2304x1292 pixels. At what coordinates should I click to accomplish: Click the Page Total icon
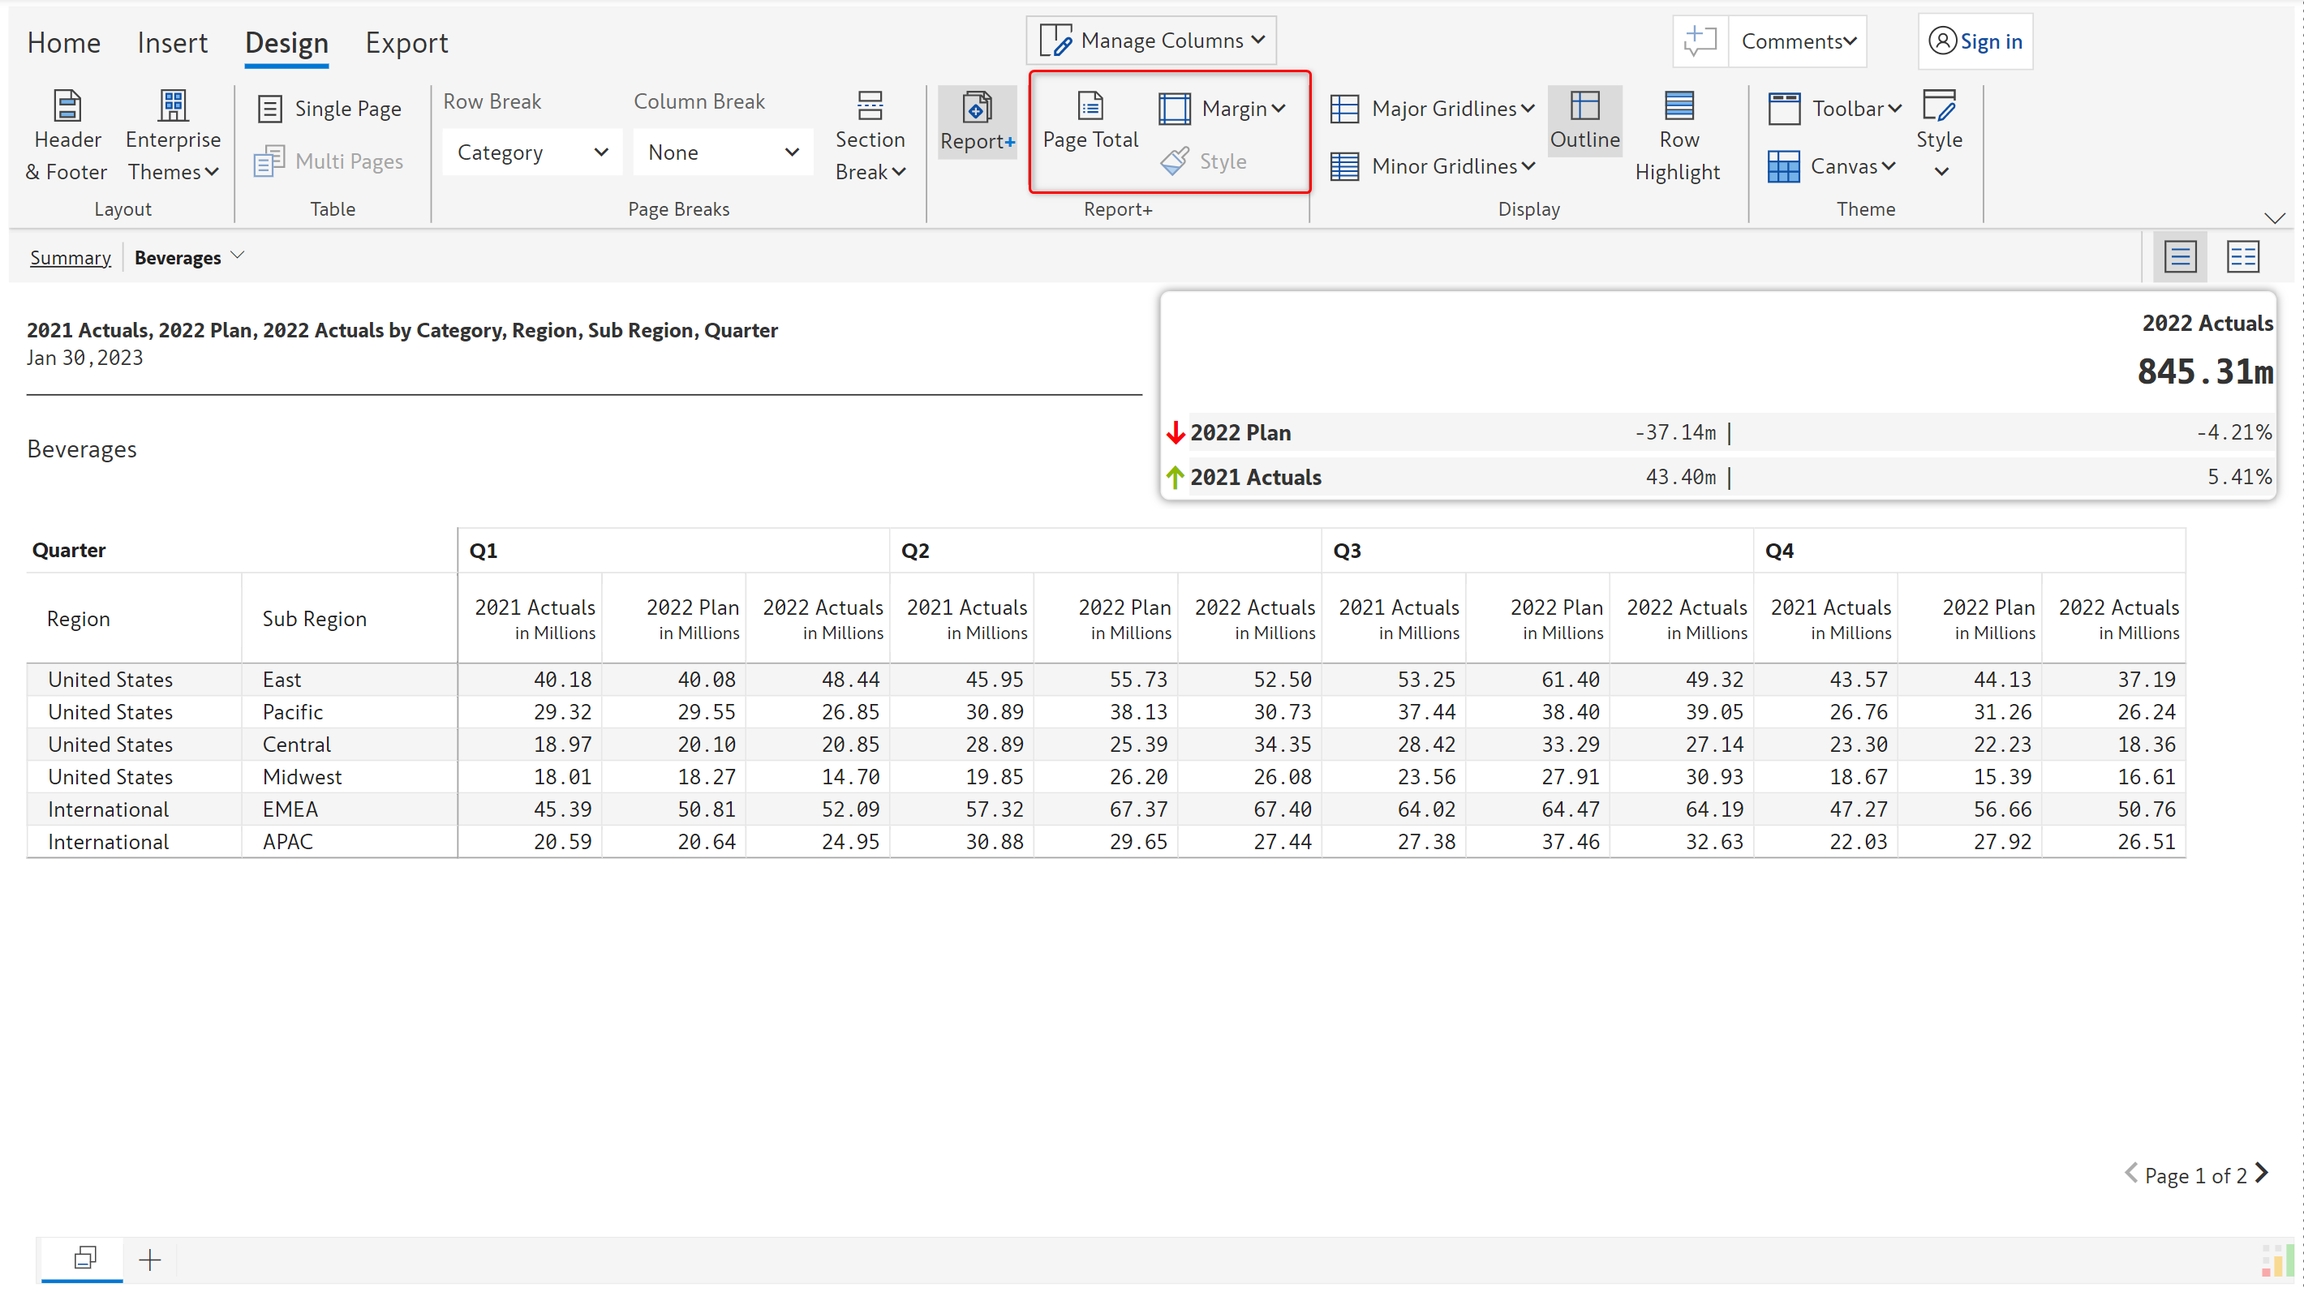pos(1090,107)
